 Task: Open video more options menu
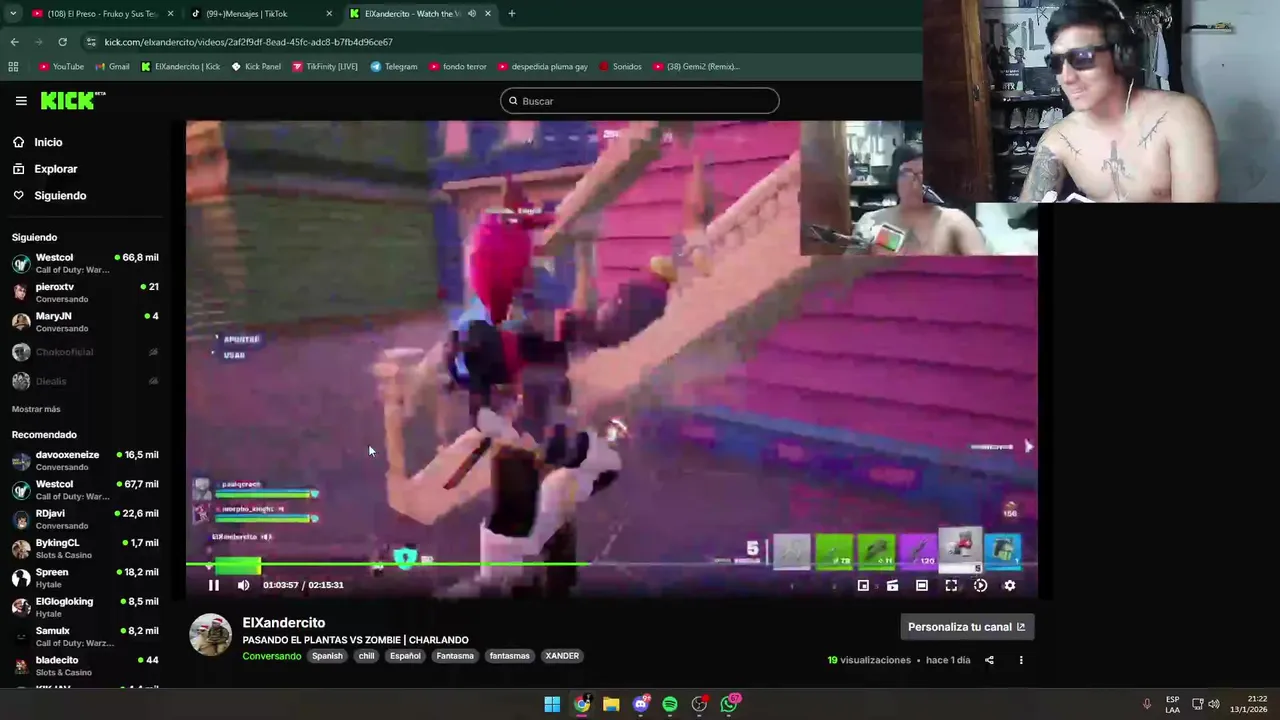[x=1021, y=660]
